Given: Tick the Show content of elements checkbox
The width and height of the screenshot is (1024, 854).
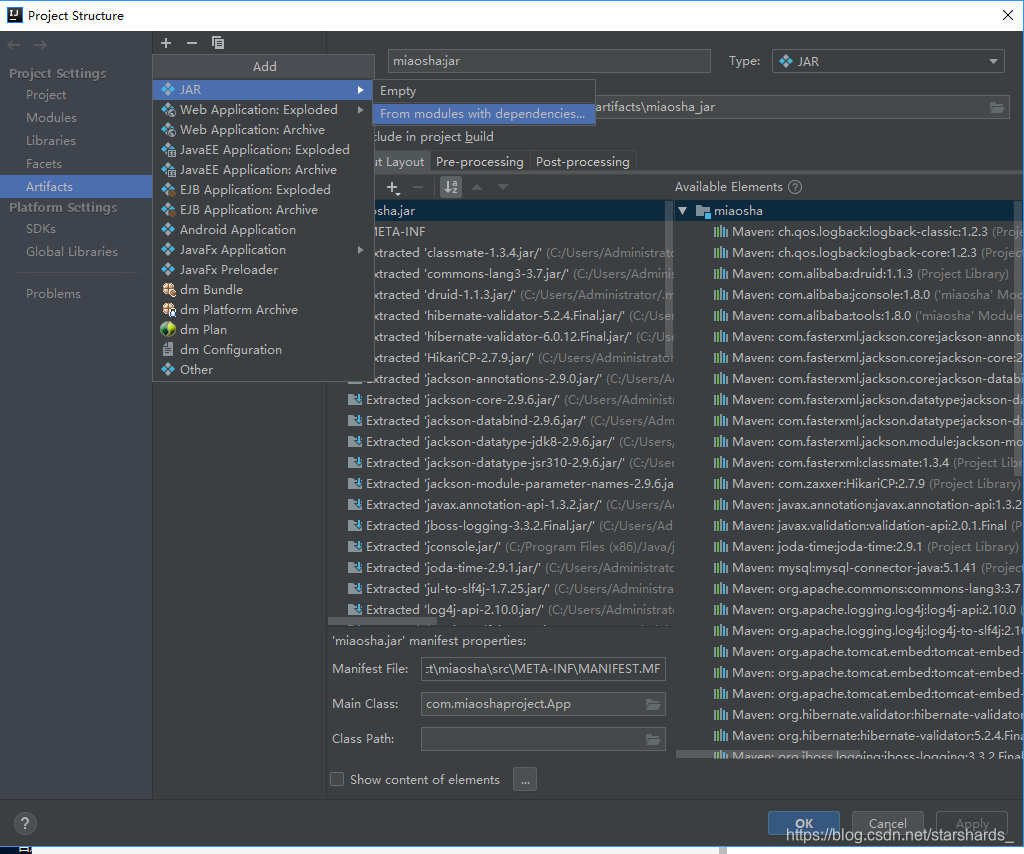Looking at the screenshot, I should tap(337, 779).
